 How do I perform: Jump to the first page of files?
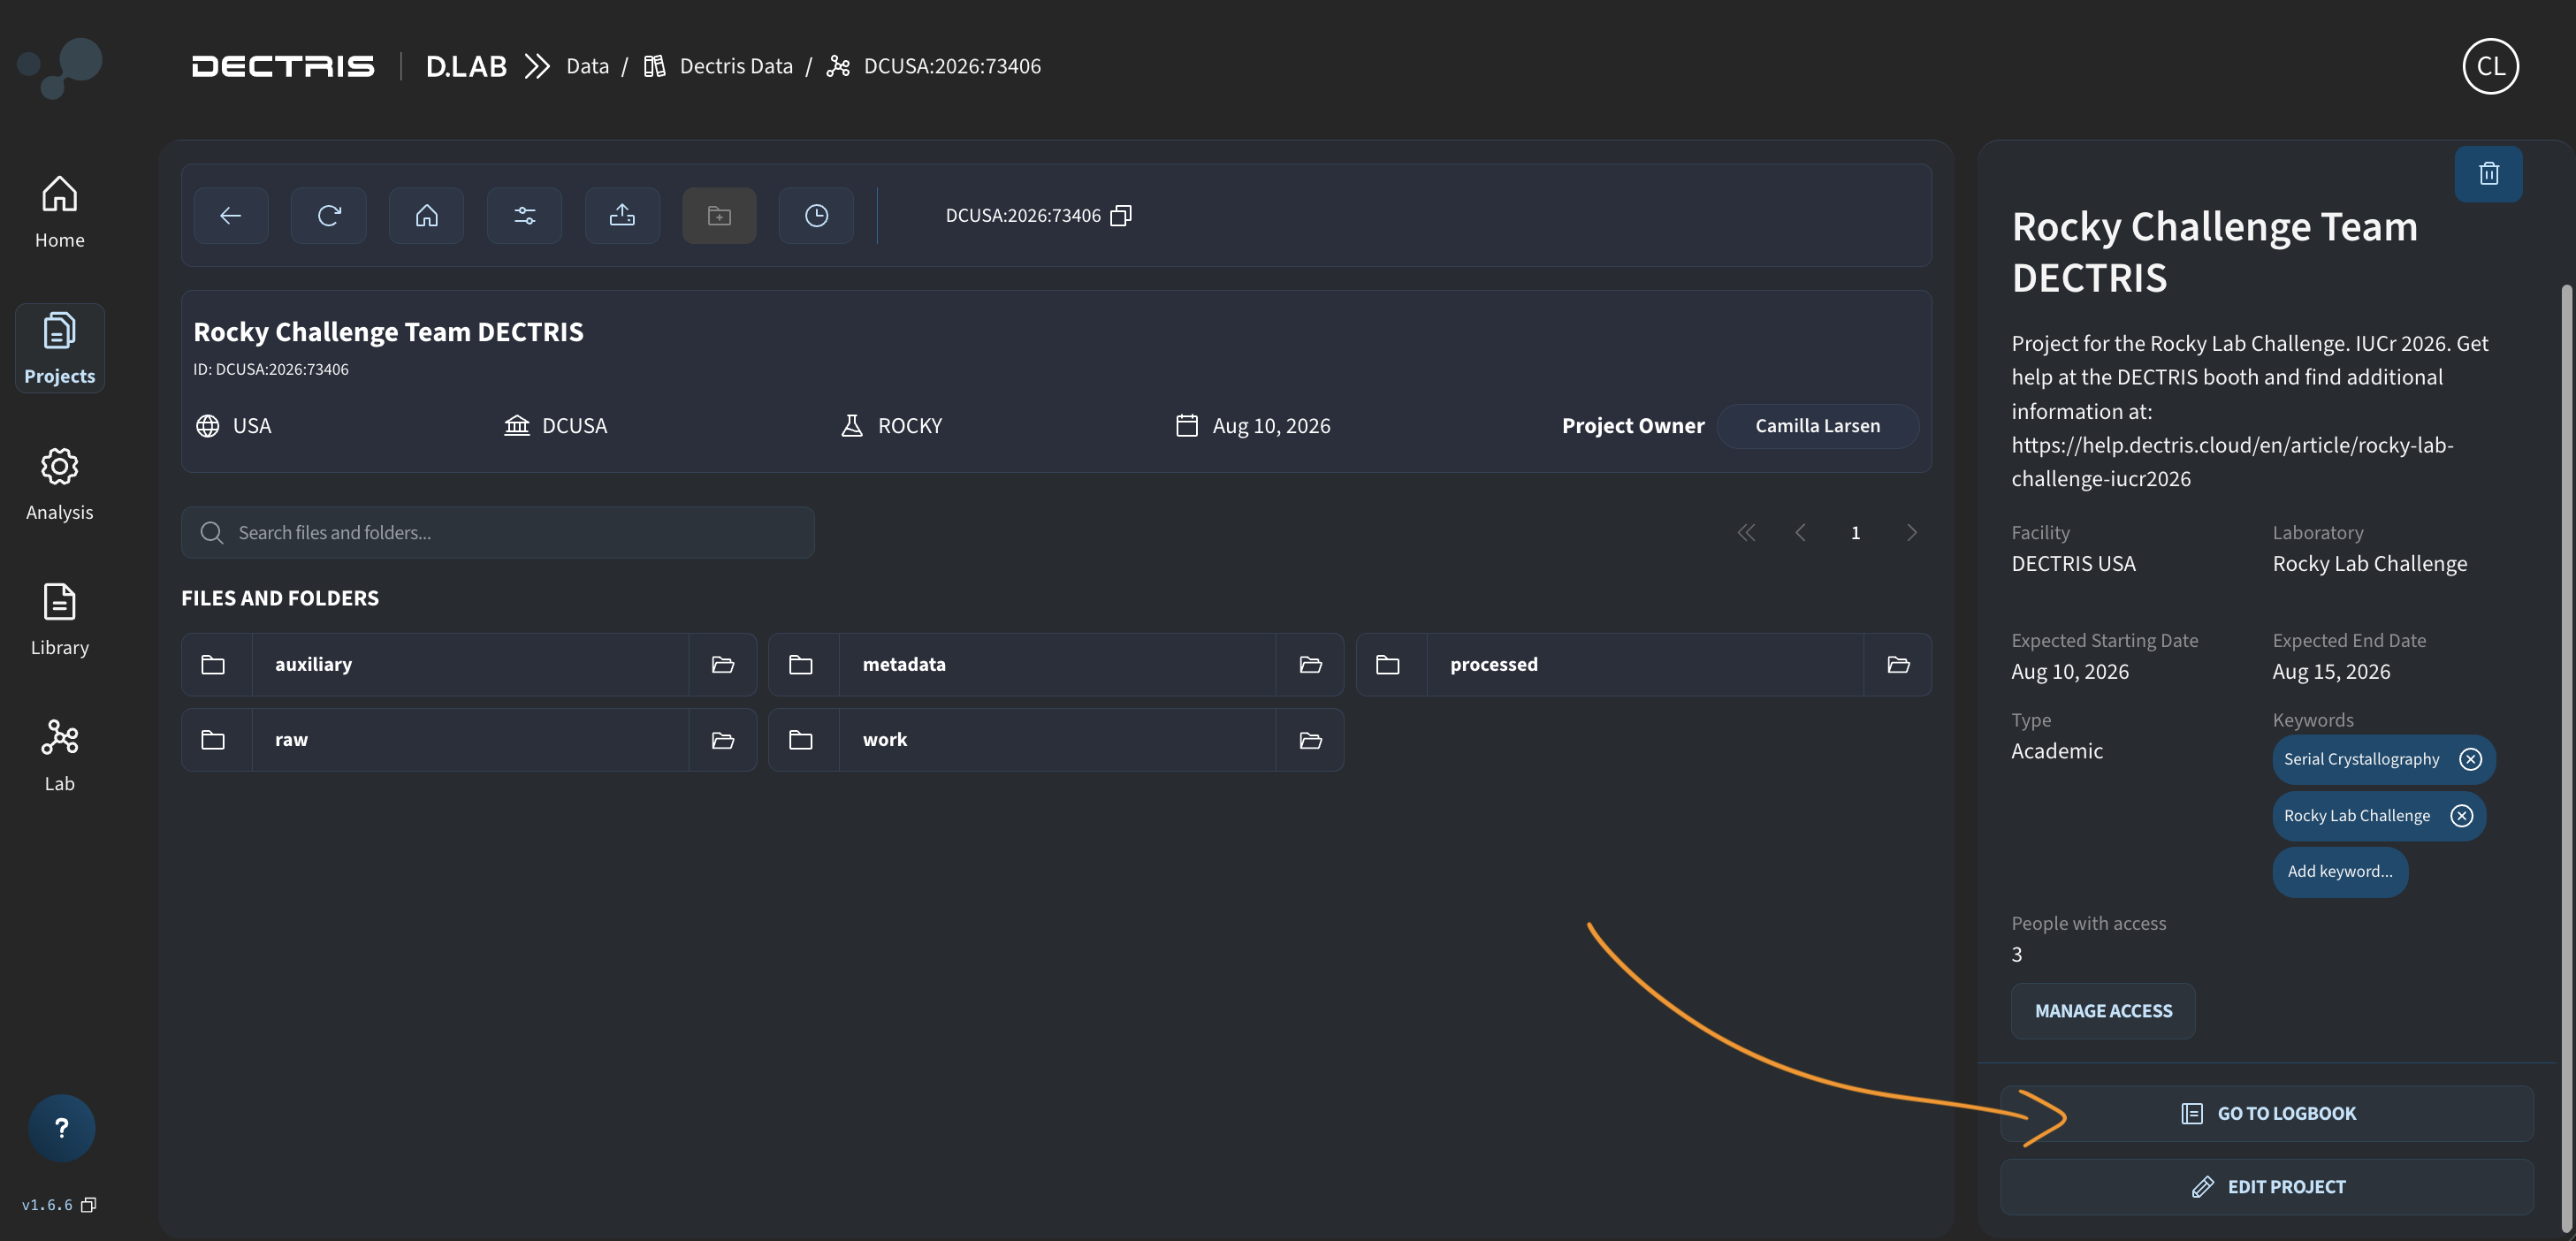1746,532
